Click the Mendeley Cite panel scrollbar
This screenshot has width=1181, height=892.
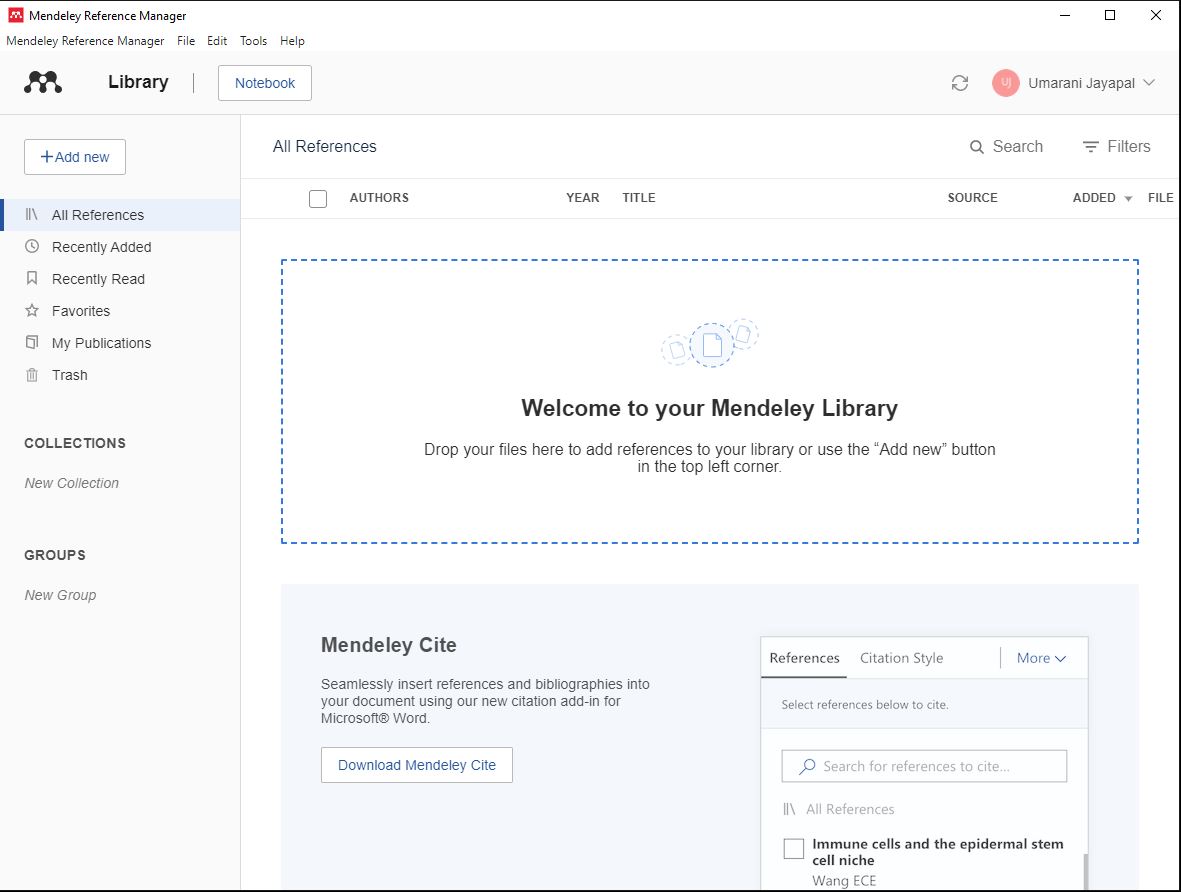(x=1085, y=872)
